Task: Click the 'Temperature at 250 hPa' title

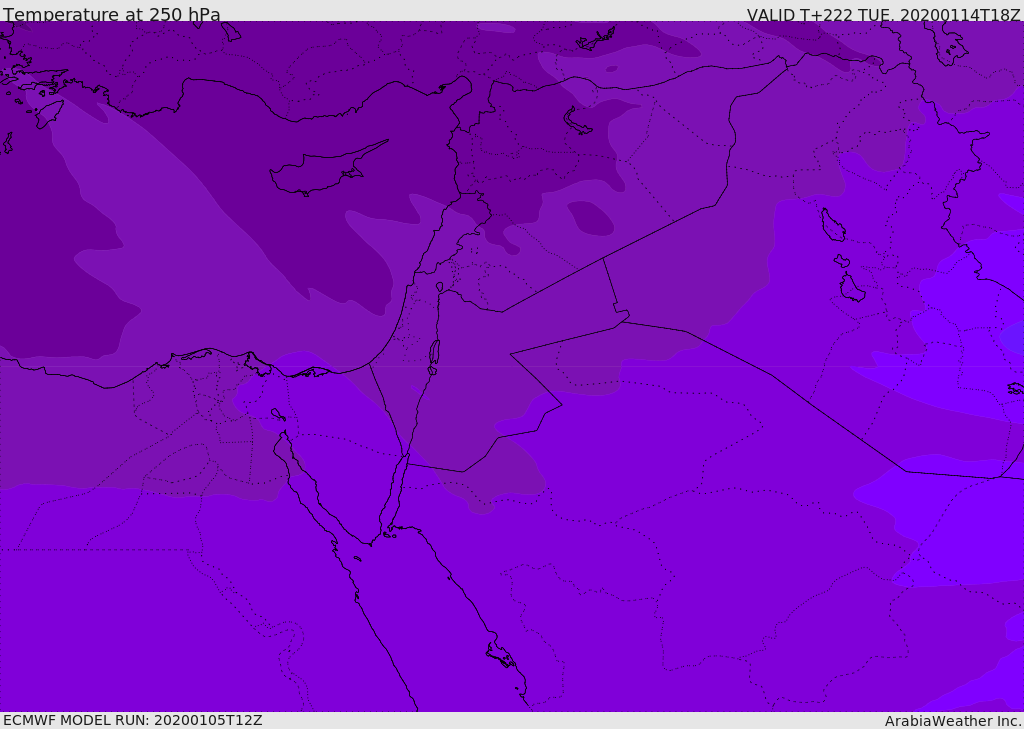Action: (112, 14)
